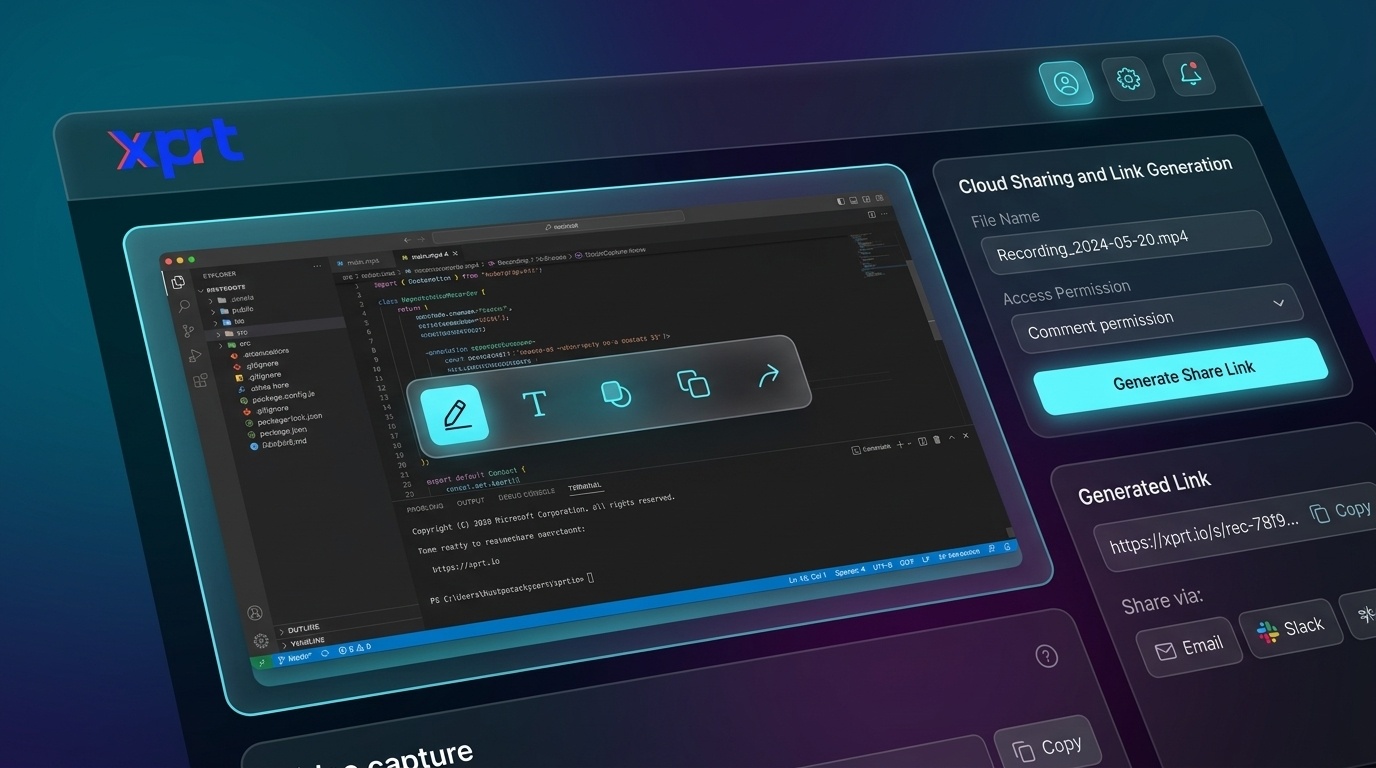Open the green remote indicator in status bar
The width and height of the screenshot is (1376, 768).
(262, 663)
